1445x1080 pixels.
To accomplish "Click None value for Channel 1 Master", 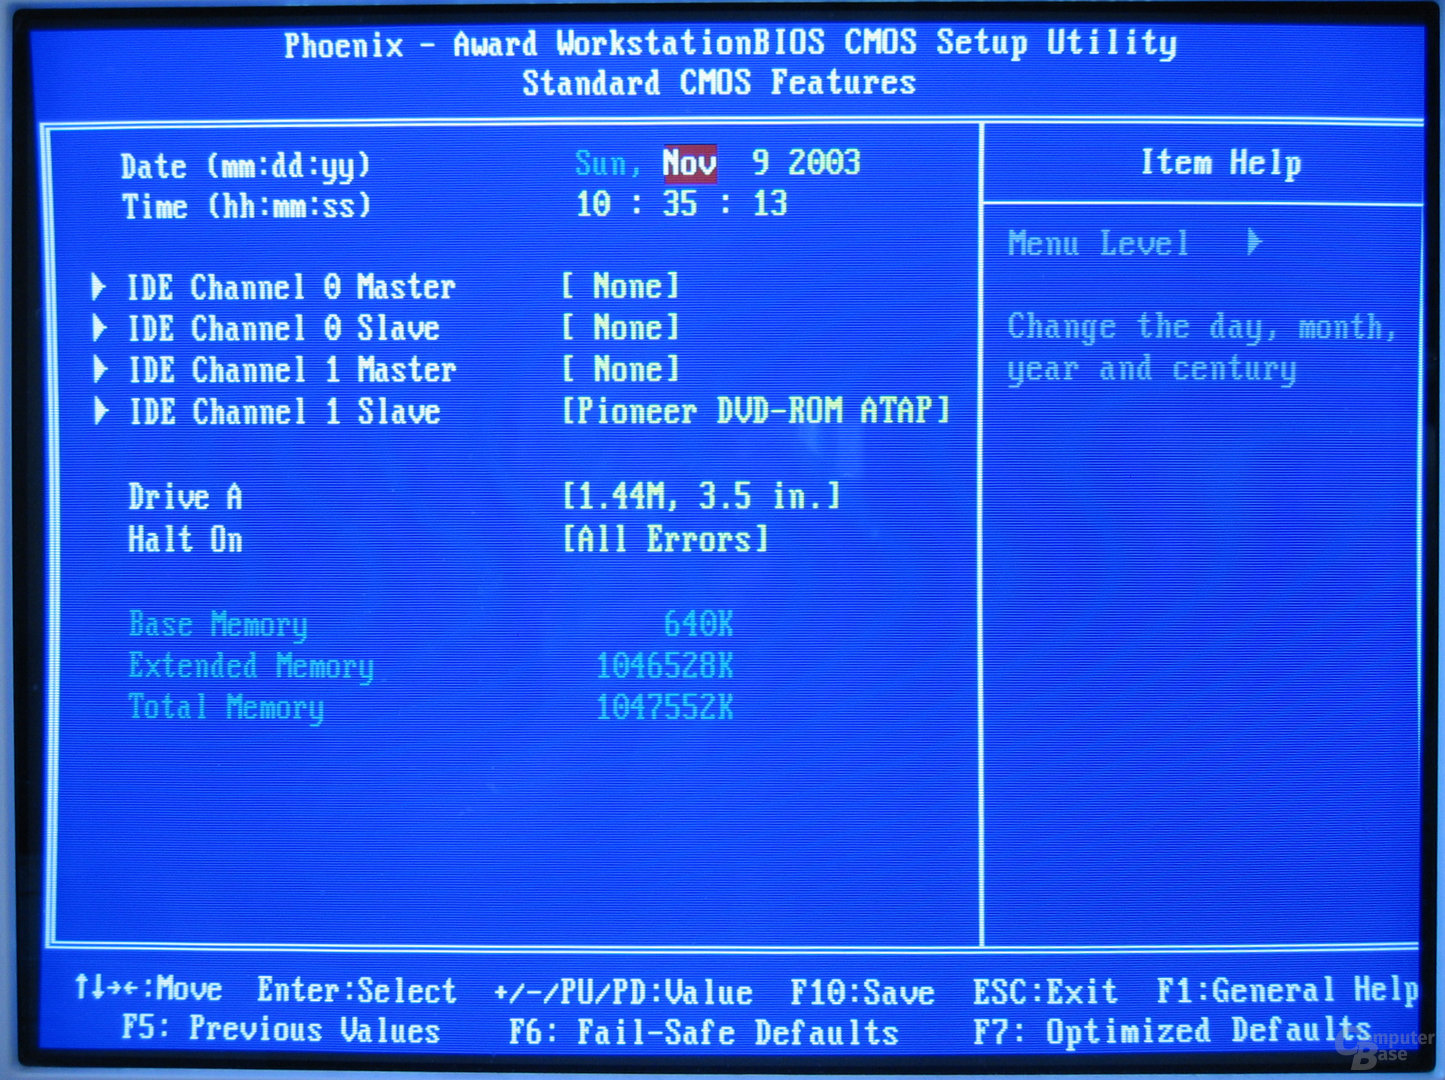I will pyautogui.click(x=620, y=370).
